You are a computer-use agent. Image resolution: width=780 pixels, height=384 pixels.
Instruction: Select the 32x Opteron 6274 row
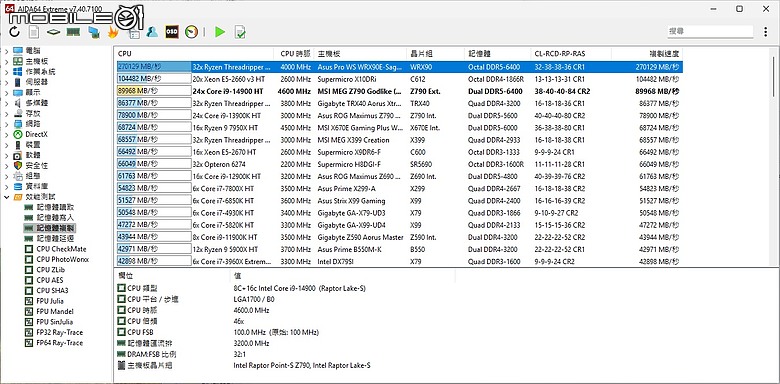(x=399, y=164)
